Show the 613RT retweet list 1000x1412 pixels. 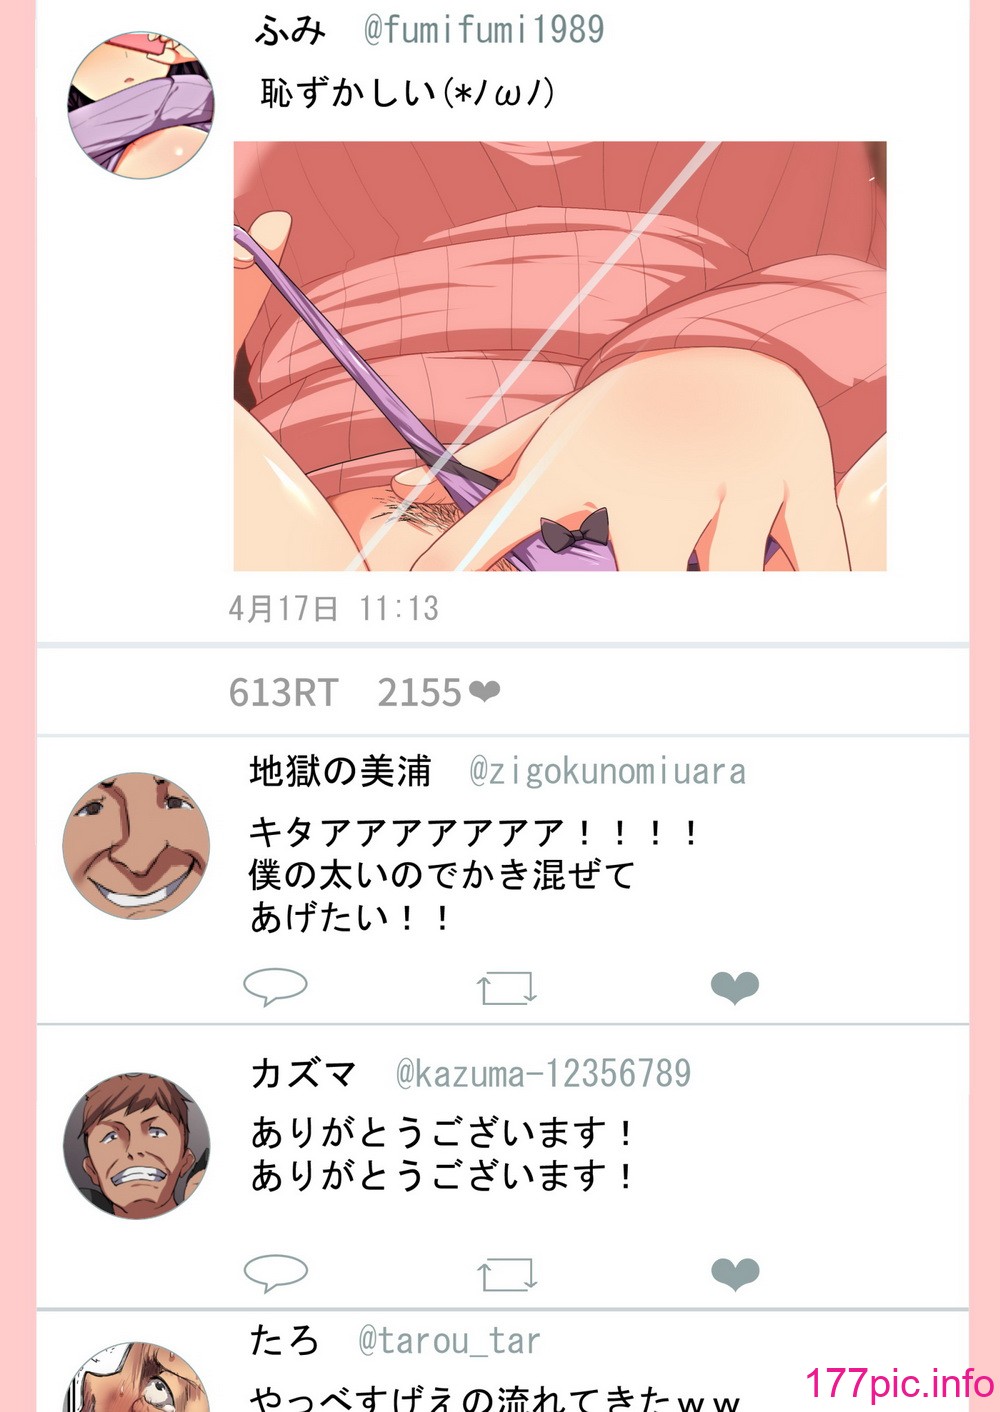coord(284,692)
